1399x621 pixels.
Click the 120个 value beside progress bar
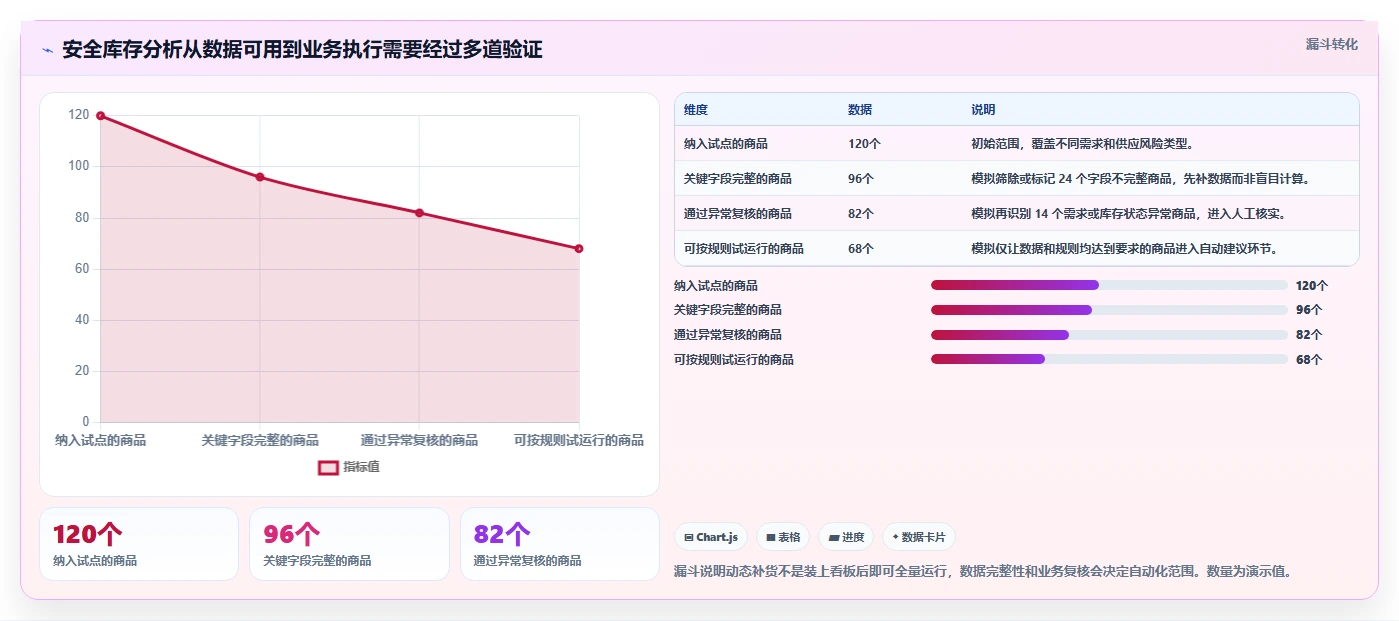pos(1312,285)
